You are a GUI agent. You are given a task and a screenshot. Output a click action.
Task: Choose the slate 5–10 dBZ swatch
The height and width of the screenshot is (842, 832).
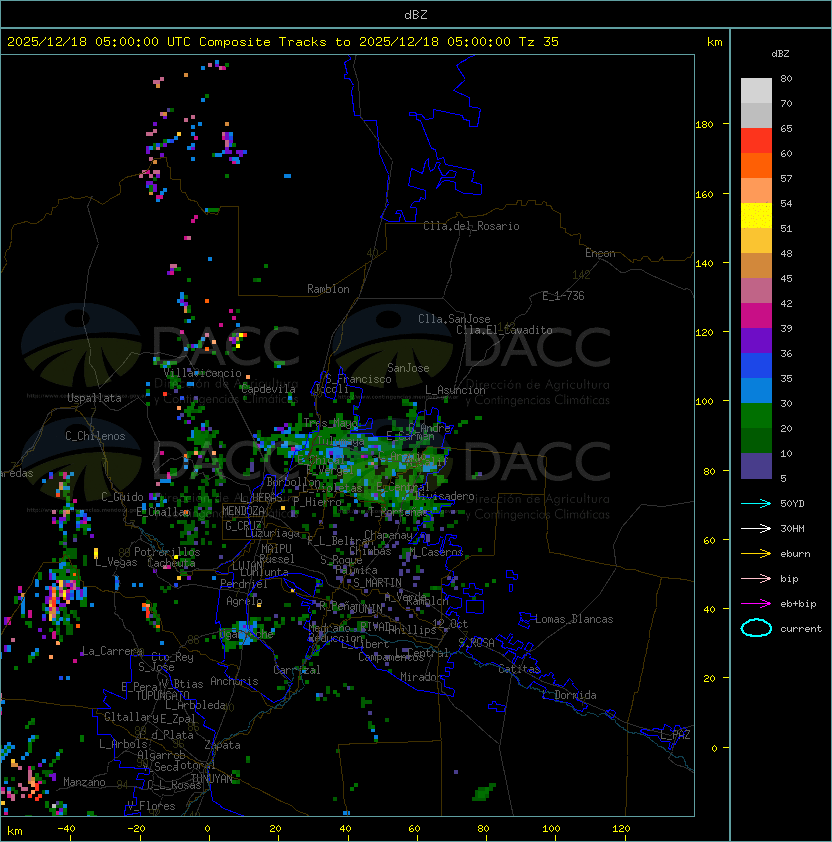coord(756,466)
